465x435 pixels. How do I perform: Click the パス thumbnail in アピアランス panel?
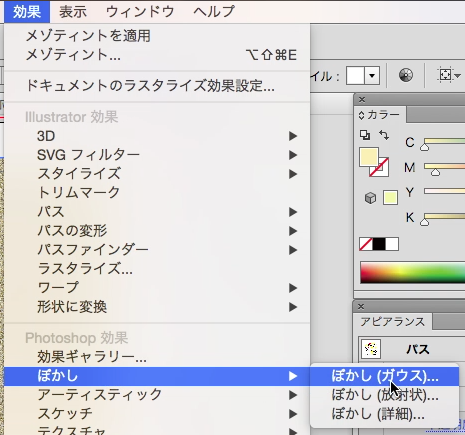[371, 349]
